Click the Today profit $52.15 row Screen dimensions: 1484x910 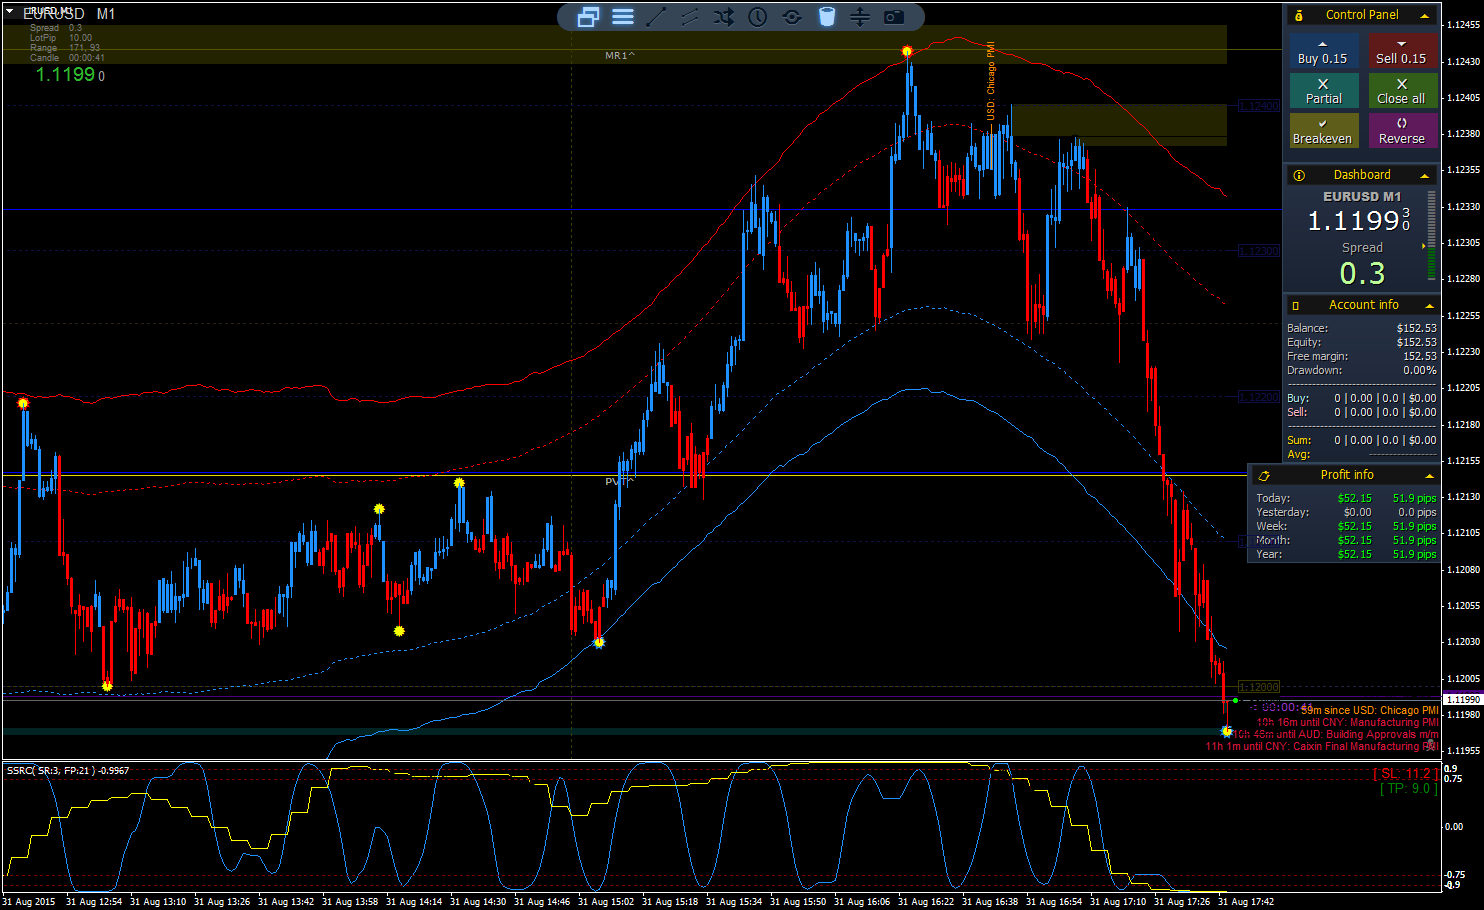click(x=1346, y=498)
